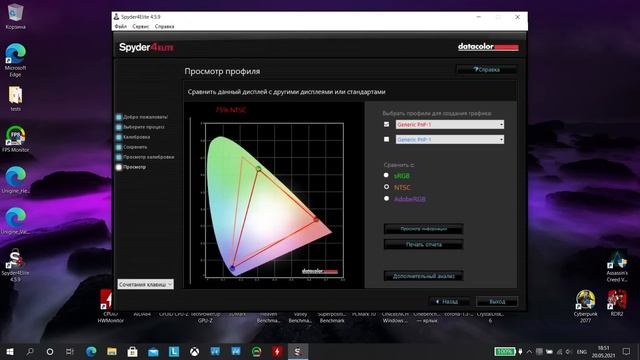This screenshot has height=360, width=640.
Task: Open the Assassin's Creed V... desktop shortcut
Action: tap(617, 266)
